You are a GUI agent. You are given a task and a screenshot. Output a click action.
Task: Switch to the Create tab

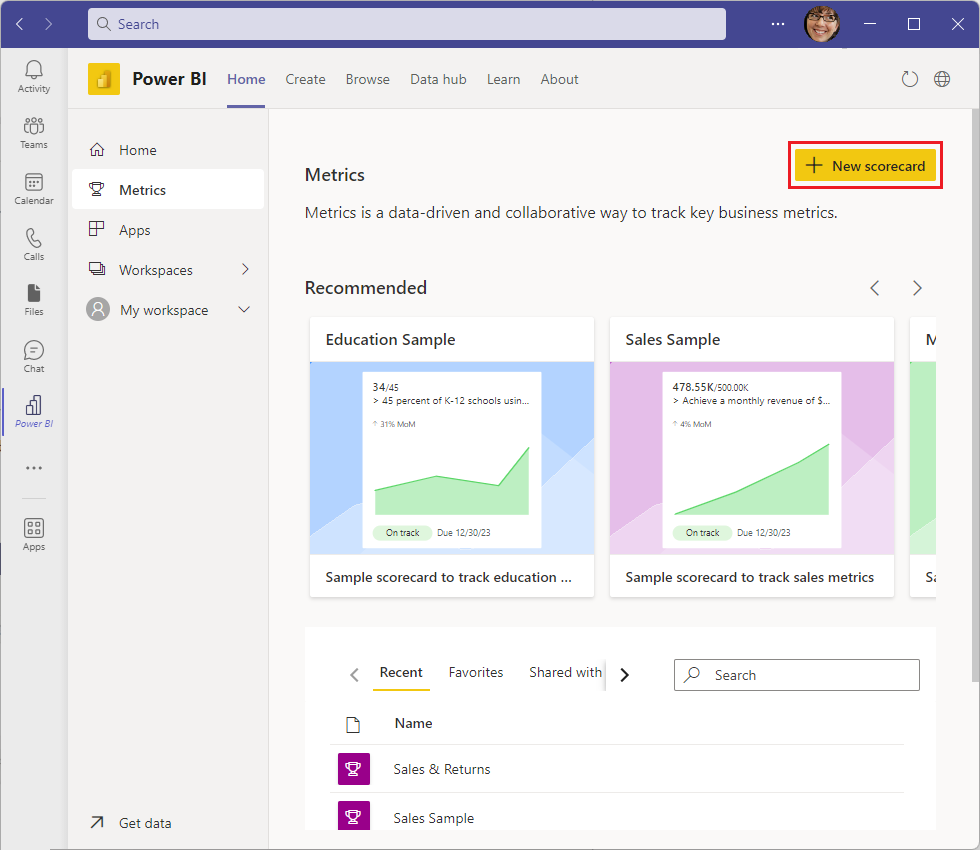(x=306, y=79)
